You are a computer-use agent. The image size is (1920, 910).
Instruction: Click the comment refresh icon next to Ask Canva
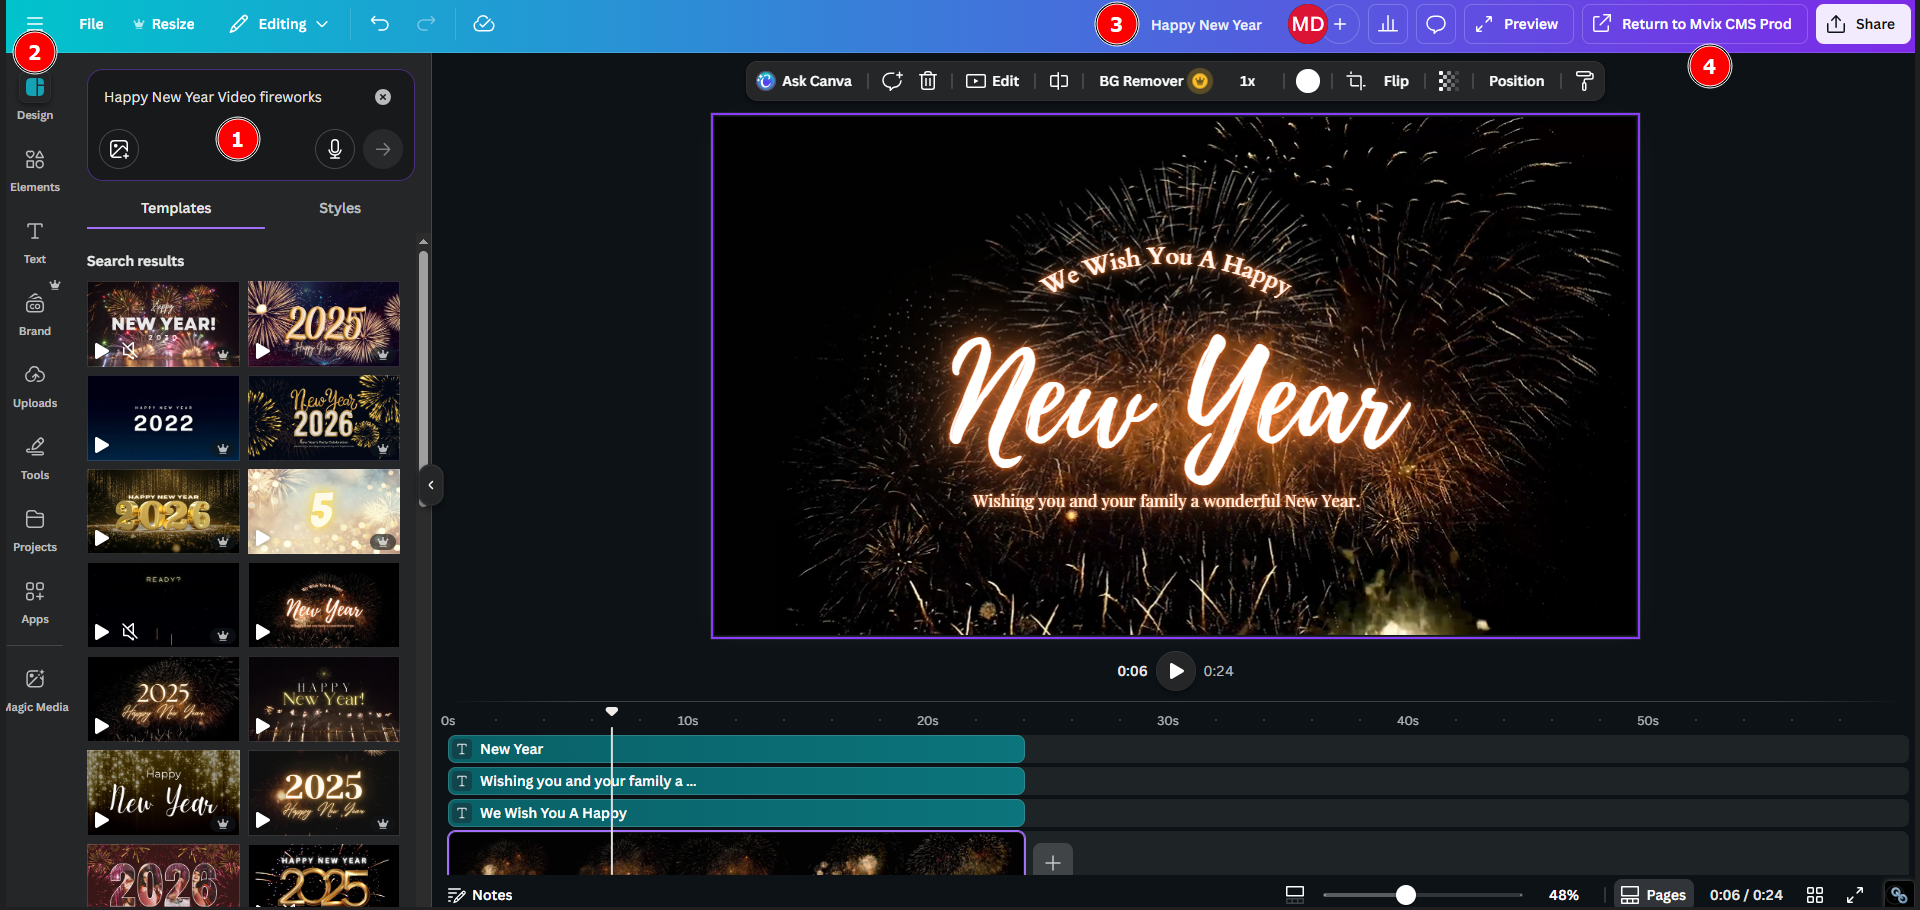pos(892,81)
